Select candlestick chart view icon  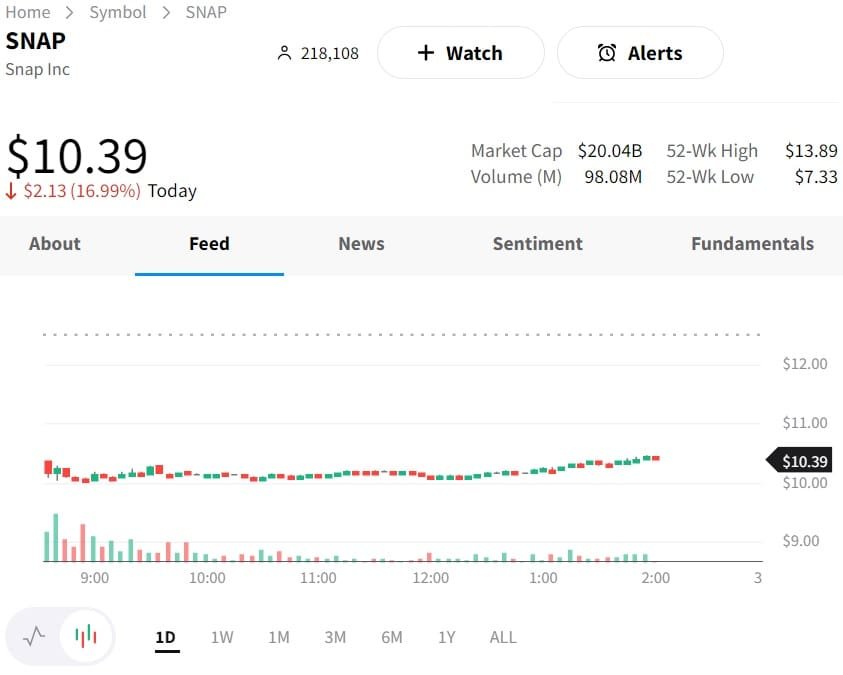(x=87, y=636)
